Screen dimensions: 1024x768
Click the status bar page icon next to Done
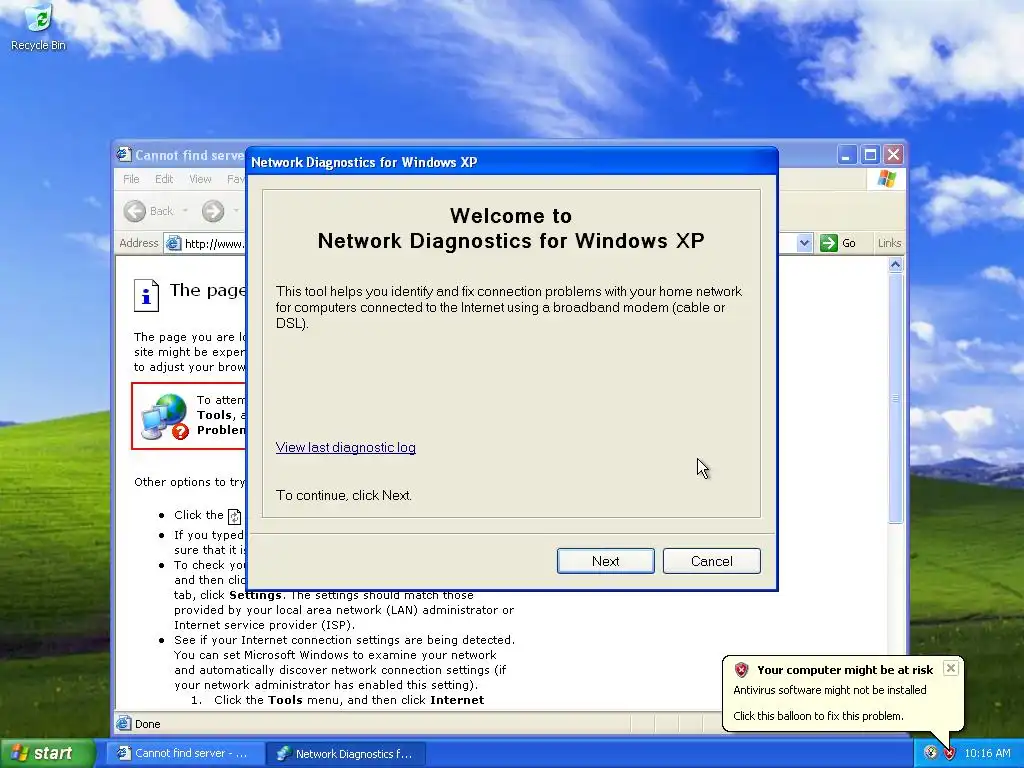click(123, 724)
